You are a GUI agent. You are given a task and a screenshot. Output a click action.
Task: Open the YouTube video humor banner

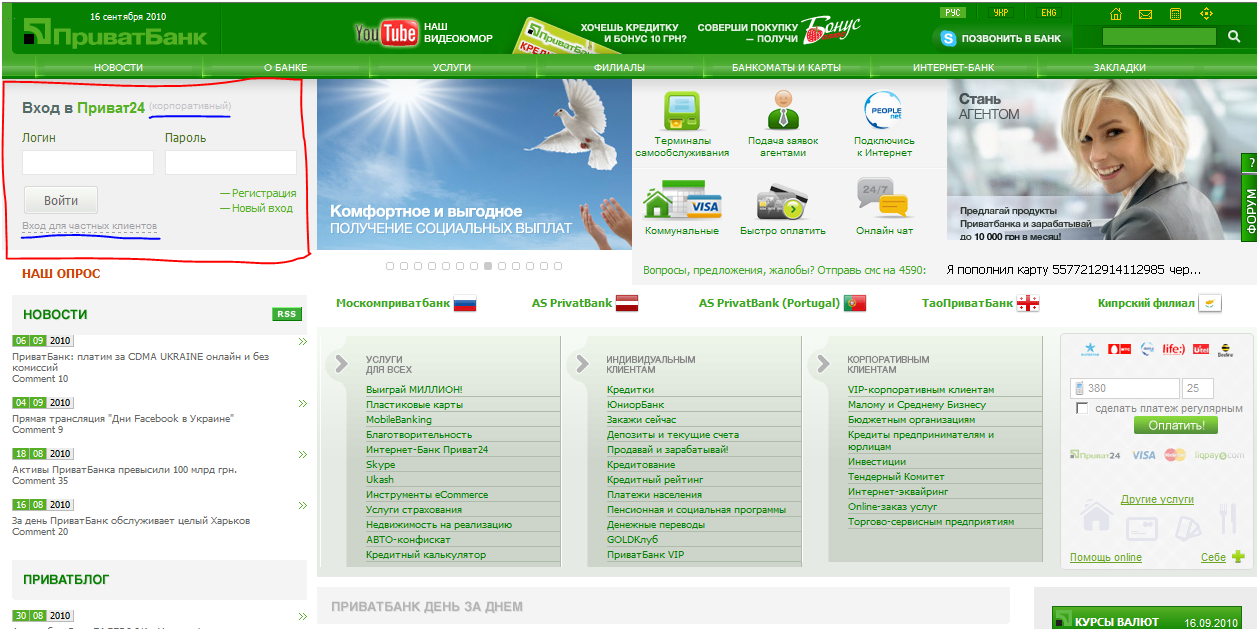coord(424,33)
